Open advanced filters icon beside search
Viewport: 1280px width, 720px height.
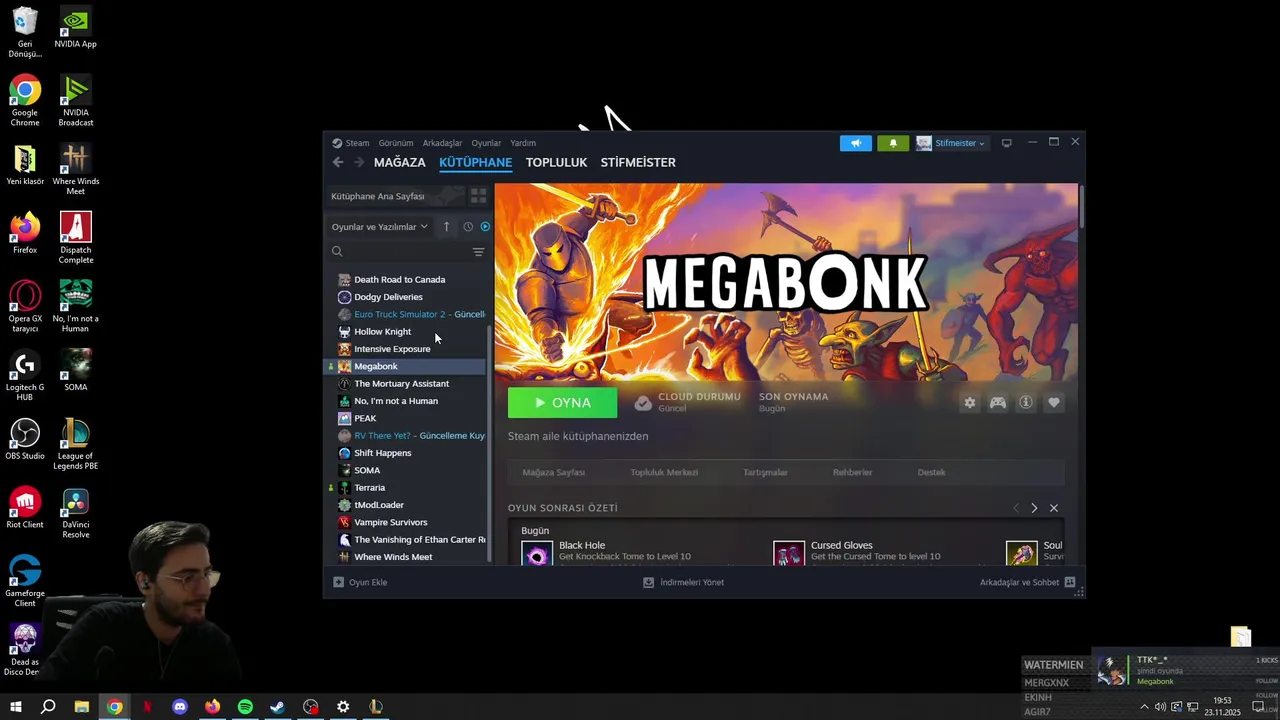[x=478, y=252]
